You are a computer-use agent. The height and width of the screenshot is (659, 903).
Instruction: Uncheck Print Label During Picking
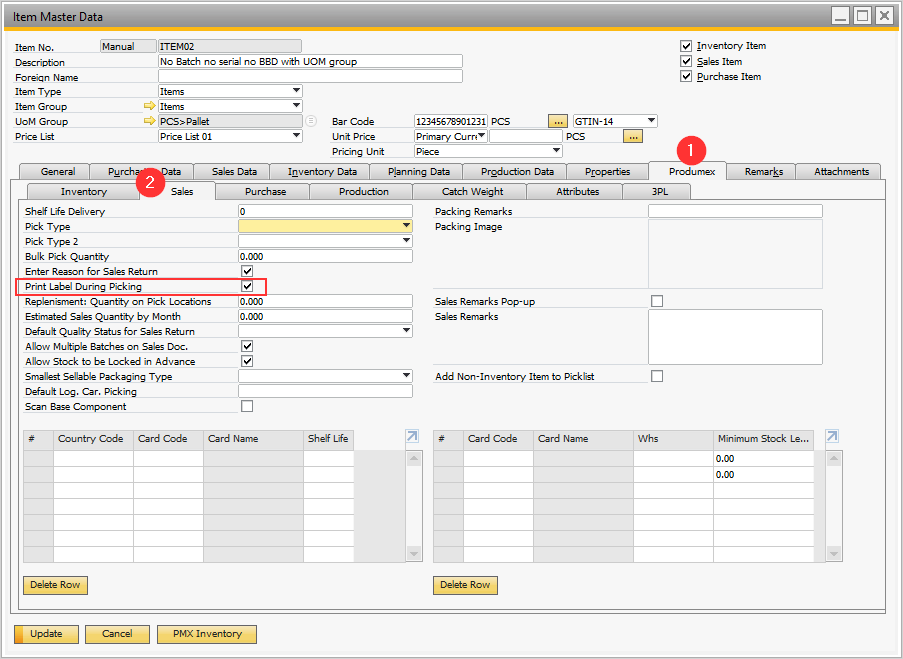(x=247, y=287)
